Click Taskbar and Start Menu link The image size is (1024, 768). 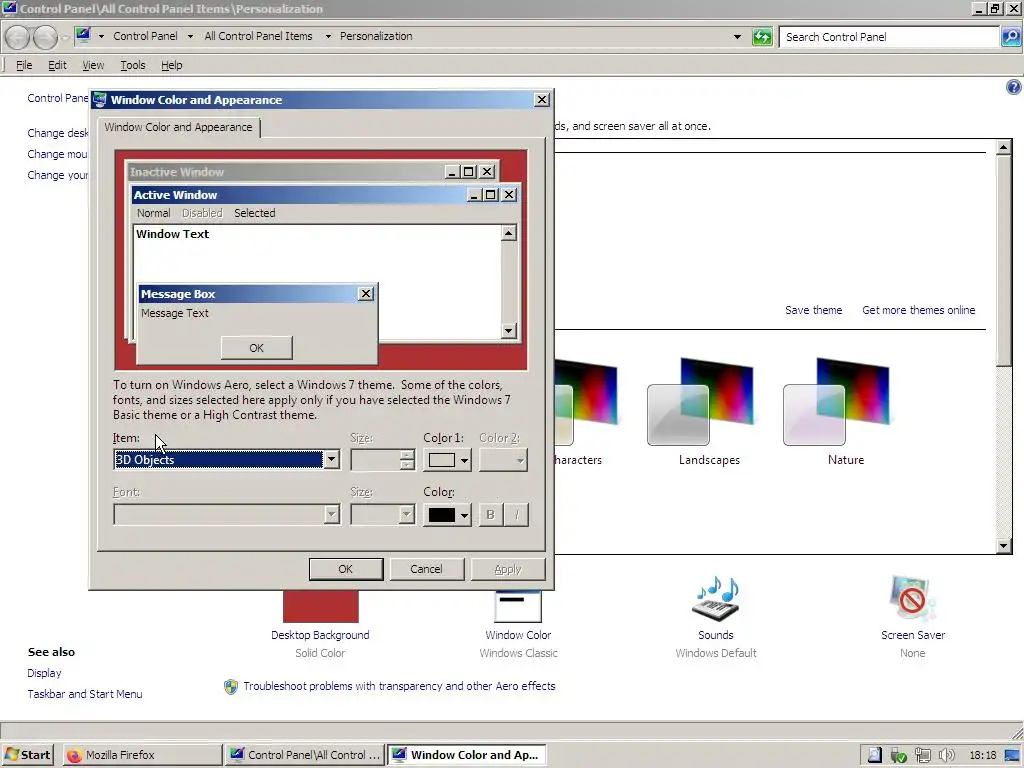click(x=85, y=694)
